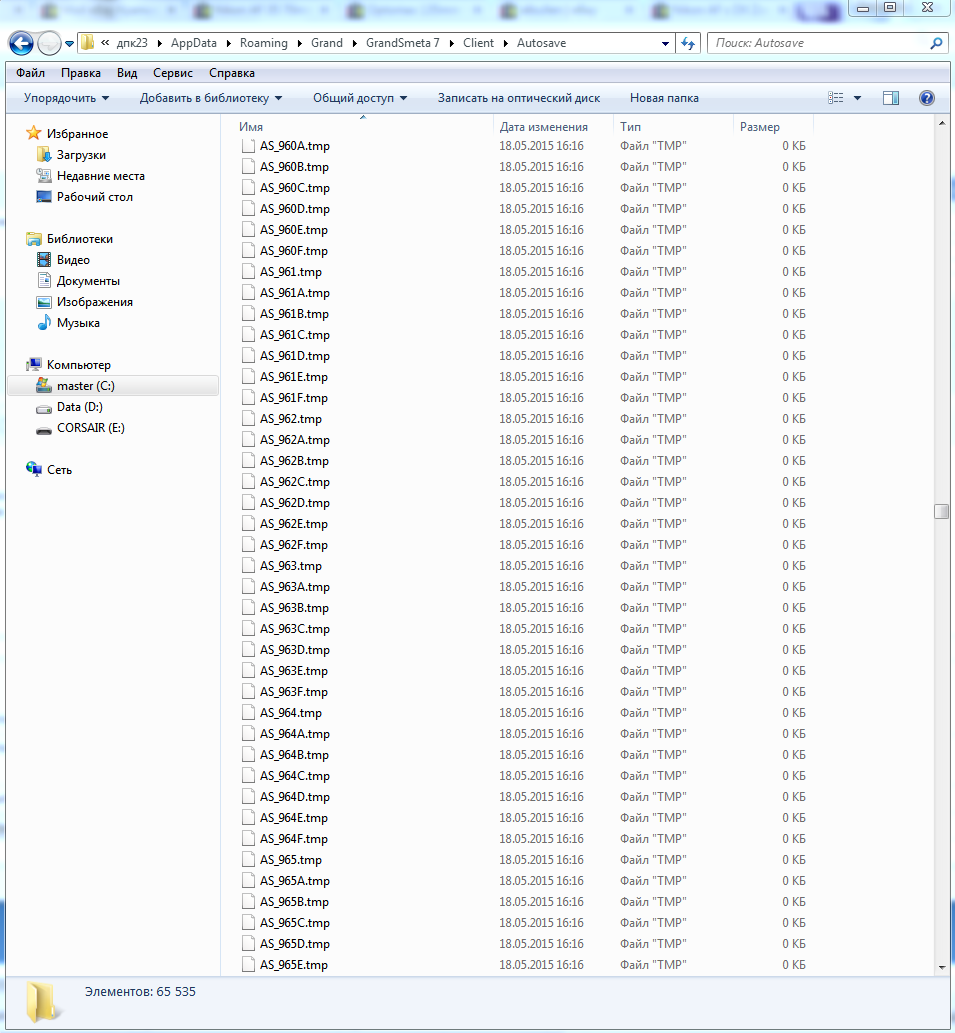955x1033 pixels.
Task: Click the search magnifier icon
Action: (936, 43)
